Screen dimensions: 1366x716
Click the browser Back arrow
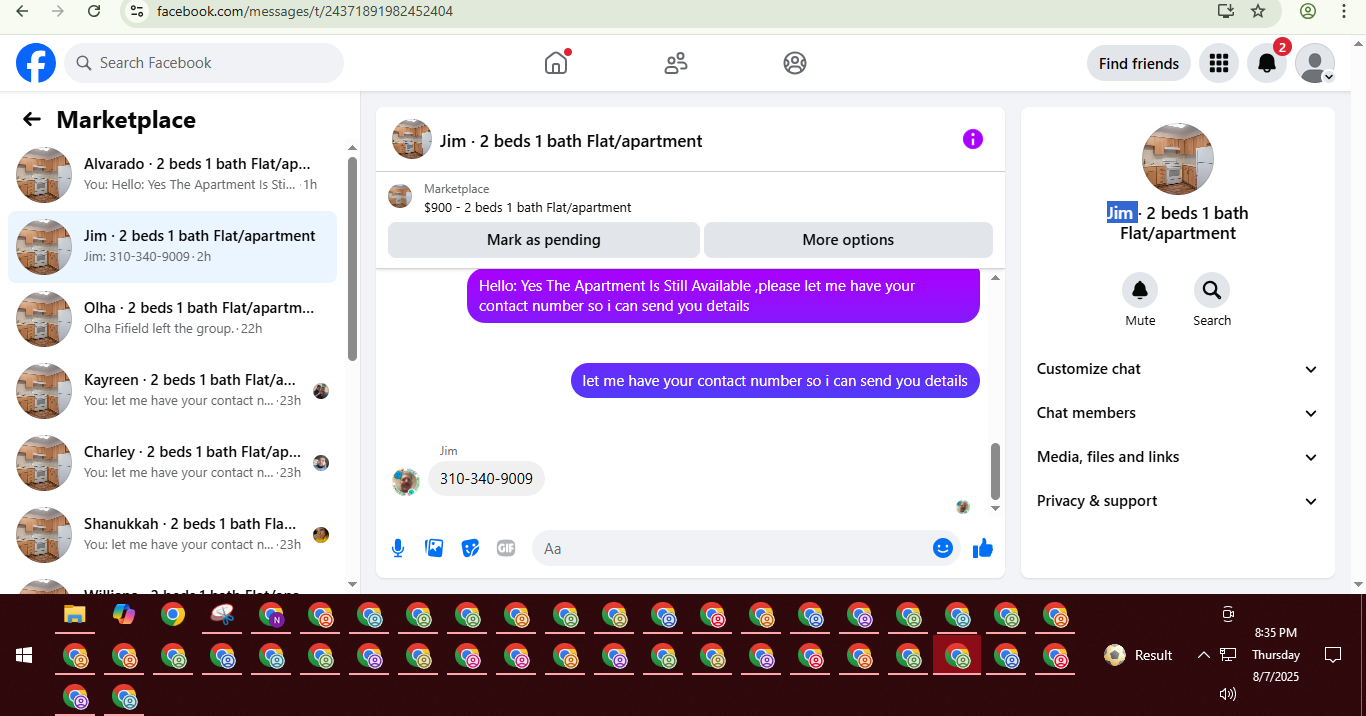22,11
